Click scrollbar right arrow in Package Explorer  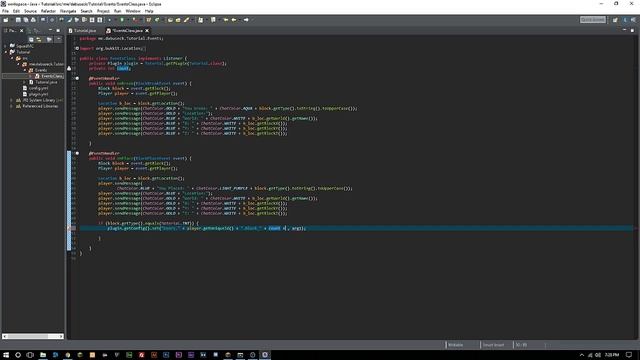tap(61, 336)
